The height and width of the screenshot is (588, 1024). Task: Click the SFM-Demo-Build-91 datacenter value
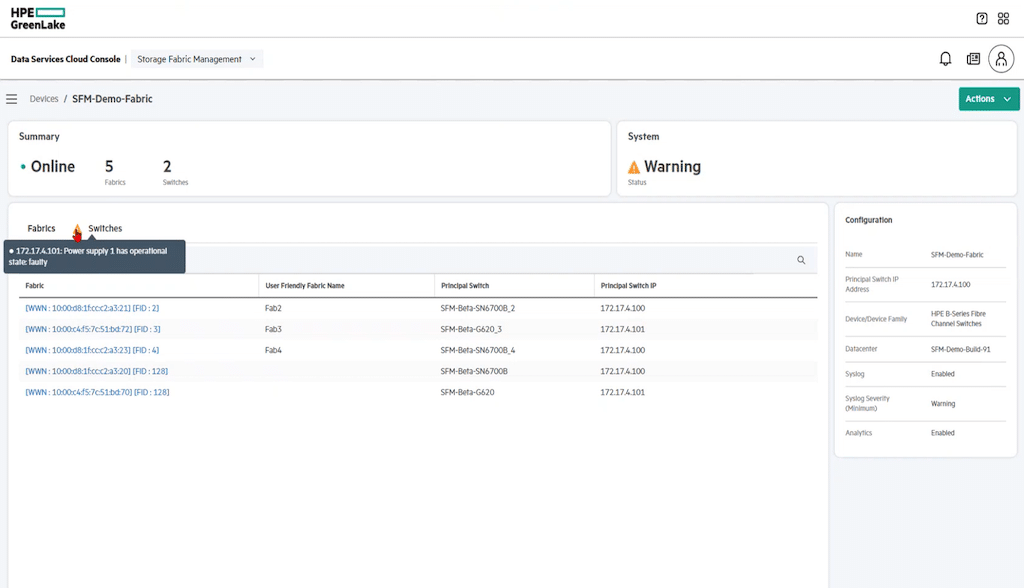[960, 349]
